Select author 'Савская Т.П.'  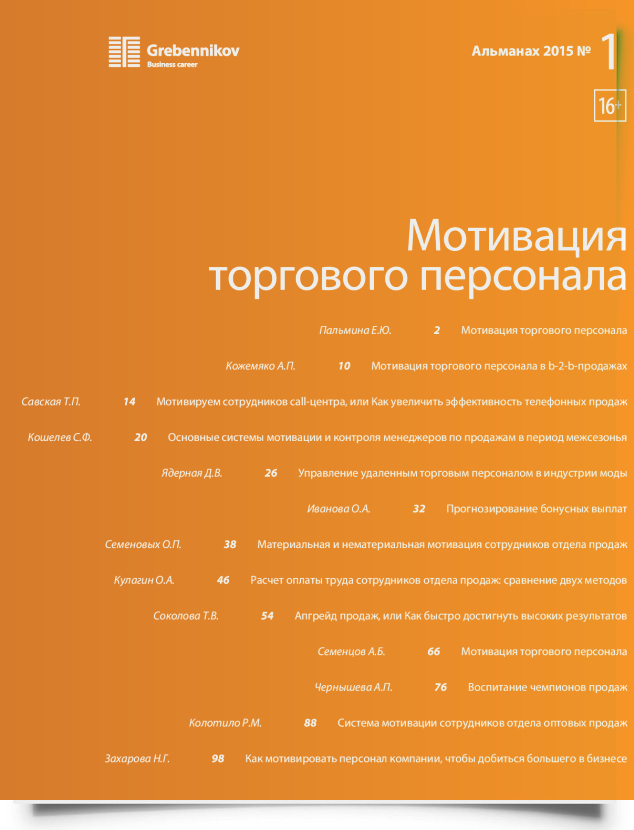[x=51, y=402]
